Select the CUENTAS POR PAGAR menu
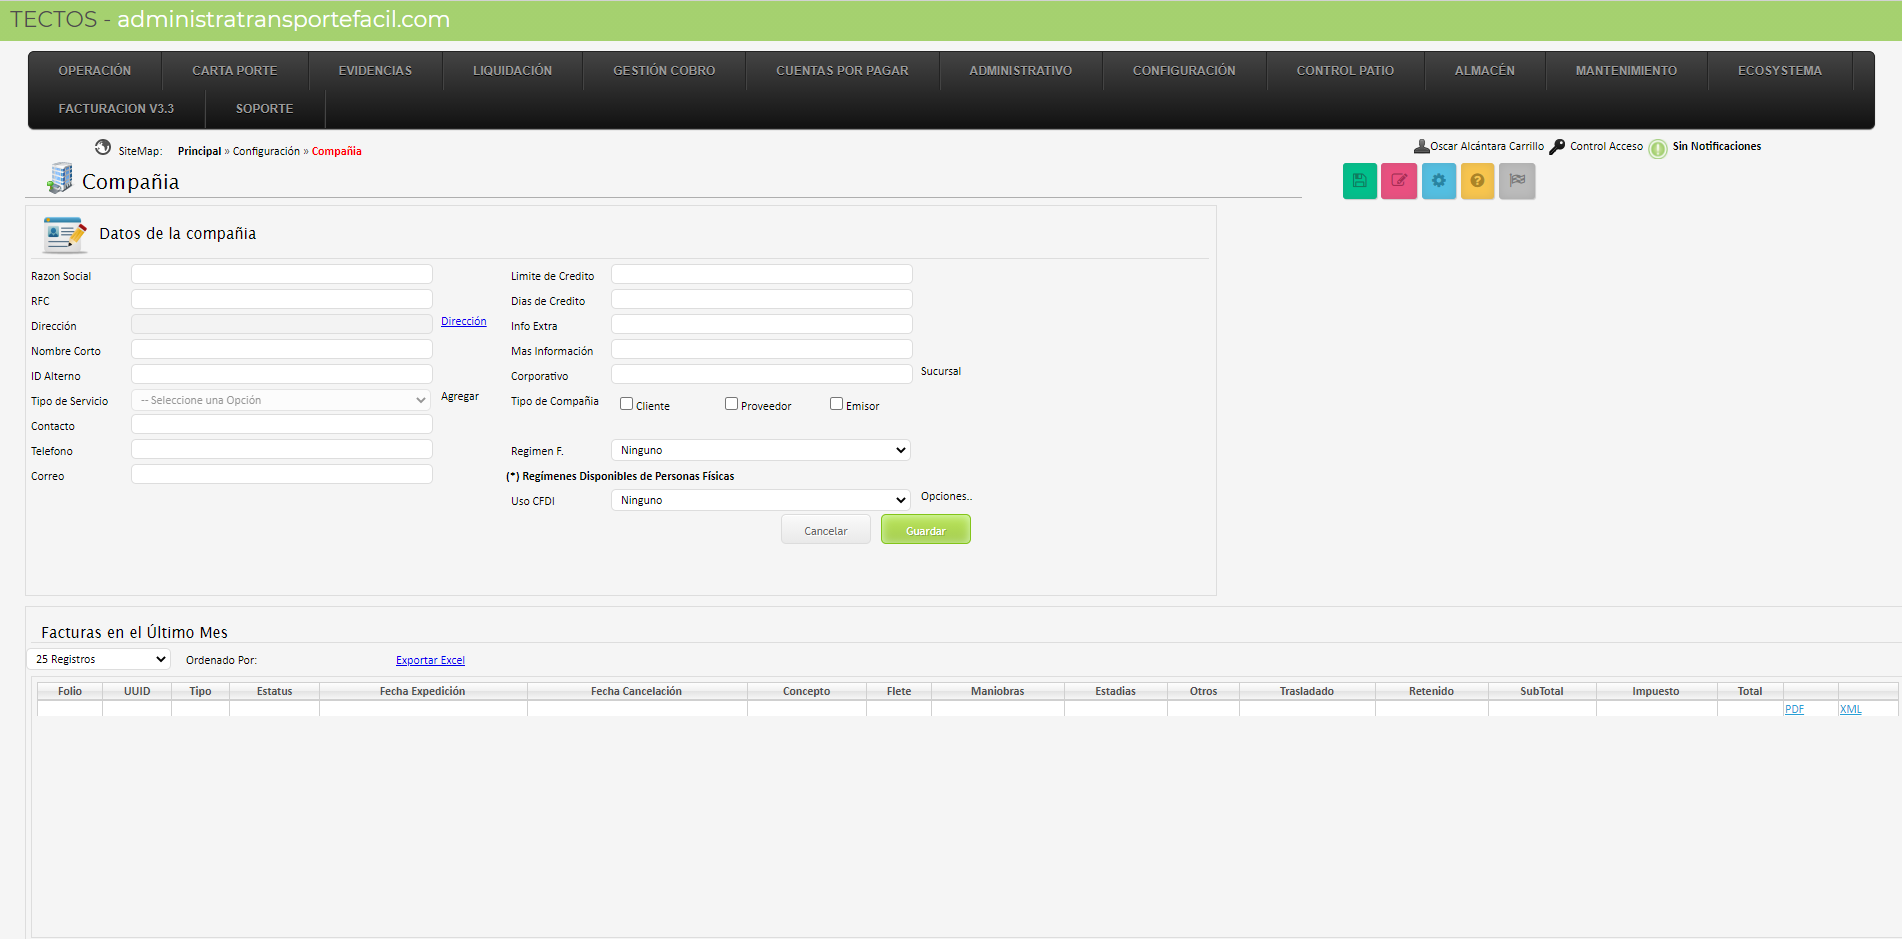This screenshot has height=939, width=1902. pos(842,71)
